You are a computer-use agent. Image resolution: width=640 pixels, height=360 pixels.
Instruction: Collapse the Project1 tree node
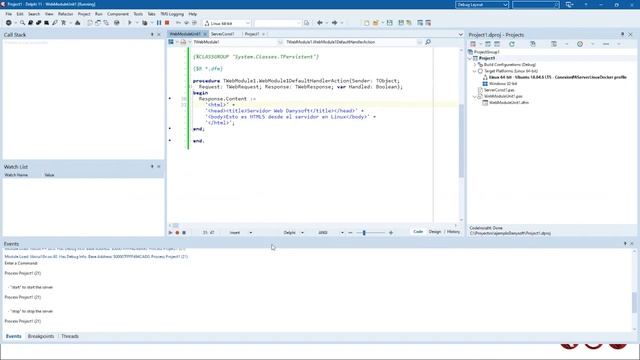470,58
